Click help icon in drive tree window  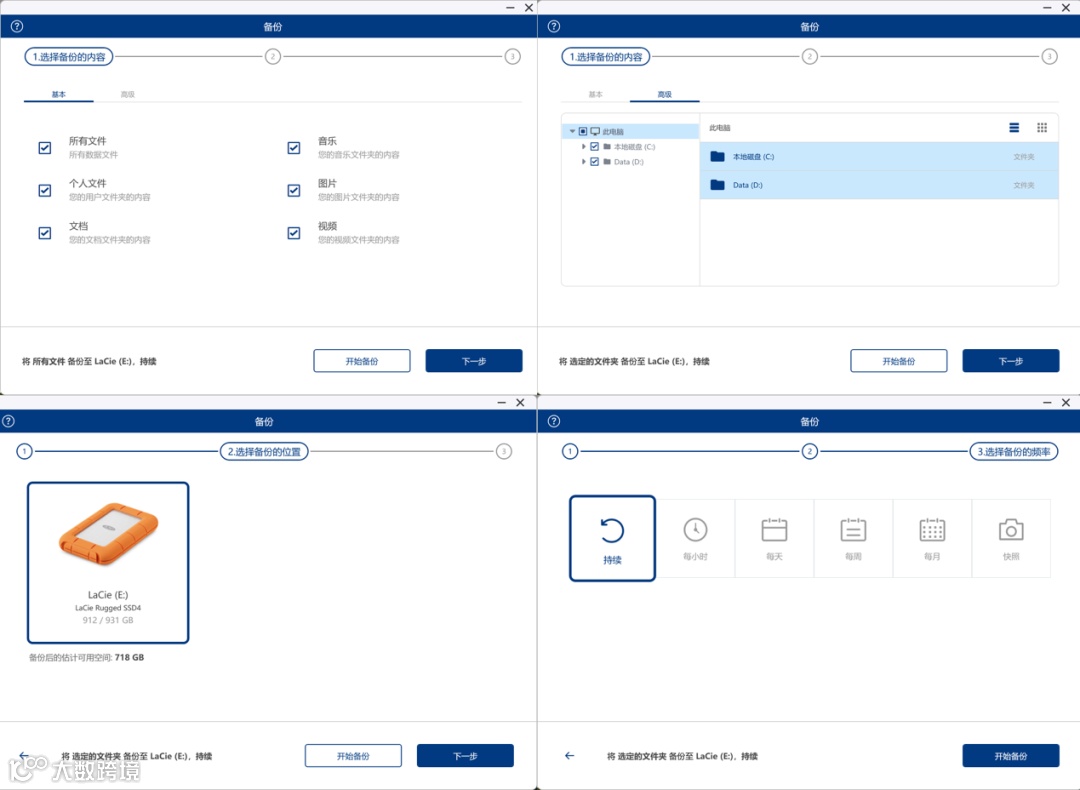coord(554,26)
